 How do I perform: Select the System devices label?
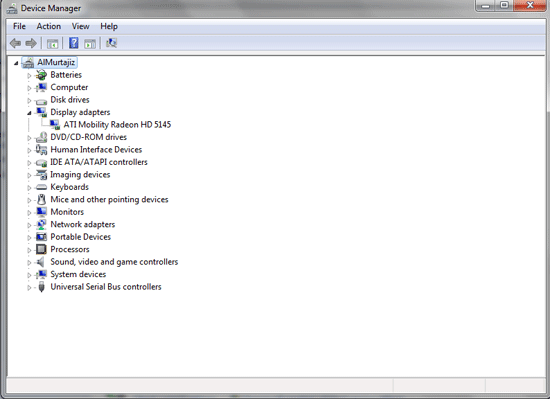click(78, 275)
